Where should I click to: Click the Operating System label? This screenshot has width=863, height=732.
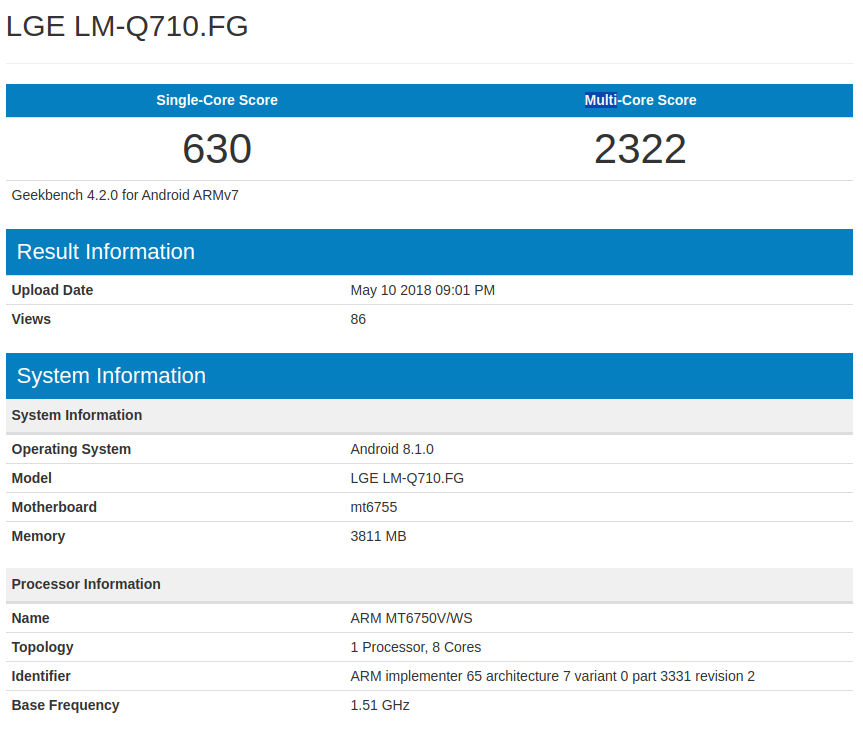71,449
